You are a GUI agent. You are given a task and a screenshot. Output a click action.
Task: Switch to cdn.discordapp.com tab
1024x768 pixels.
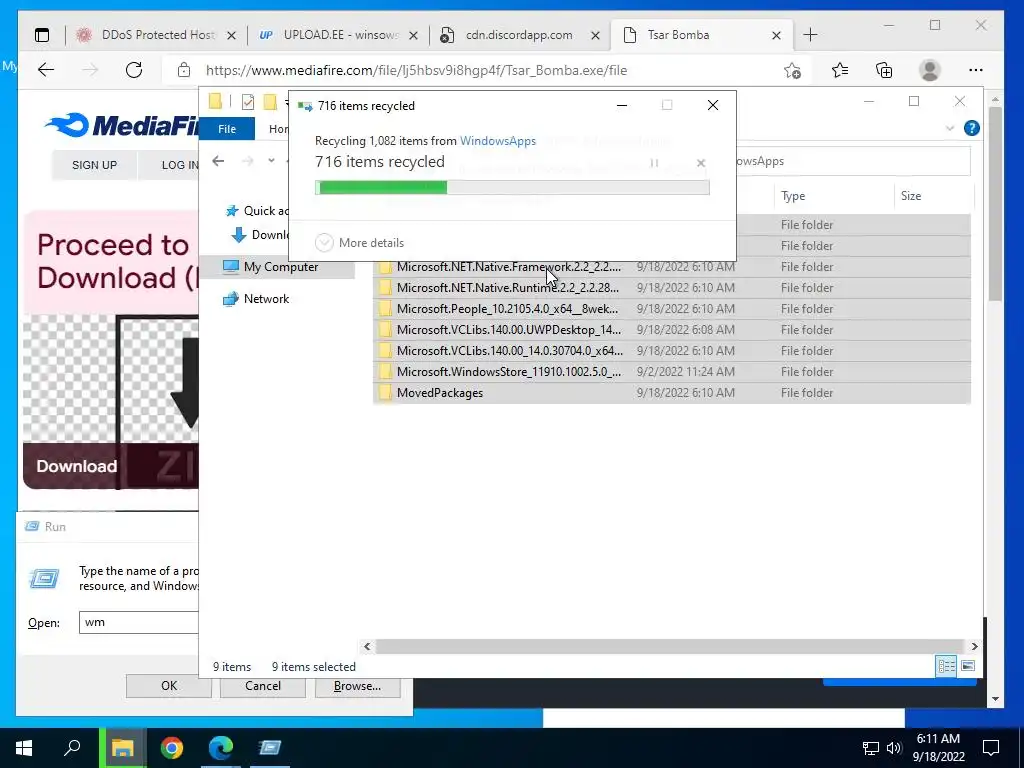(x=520, y=35)
